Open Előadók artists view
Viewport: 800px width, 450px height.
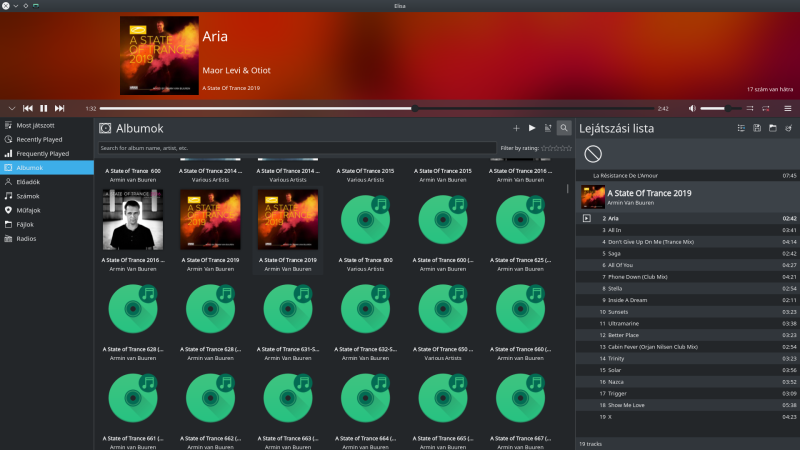click(47, 182)
